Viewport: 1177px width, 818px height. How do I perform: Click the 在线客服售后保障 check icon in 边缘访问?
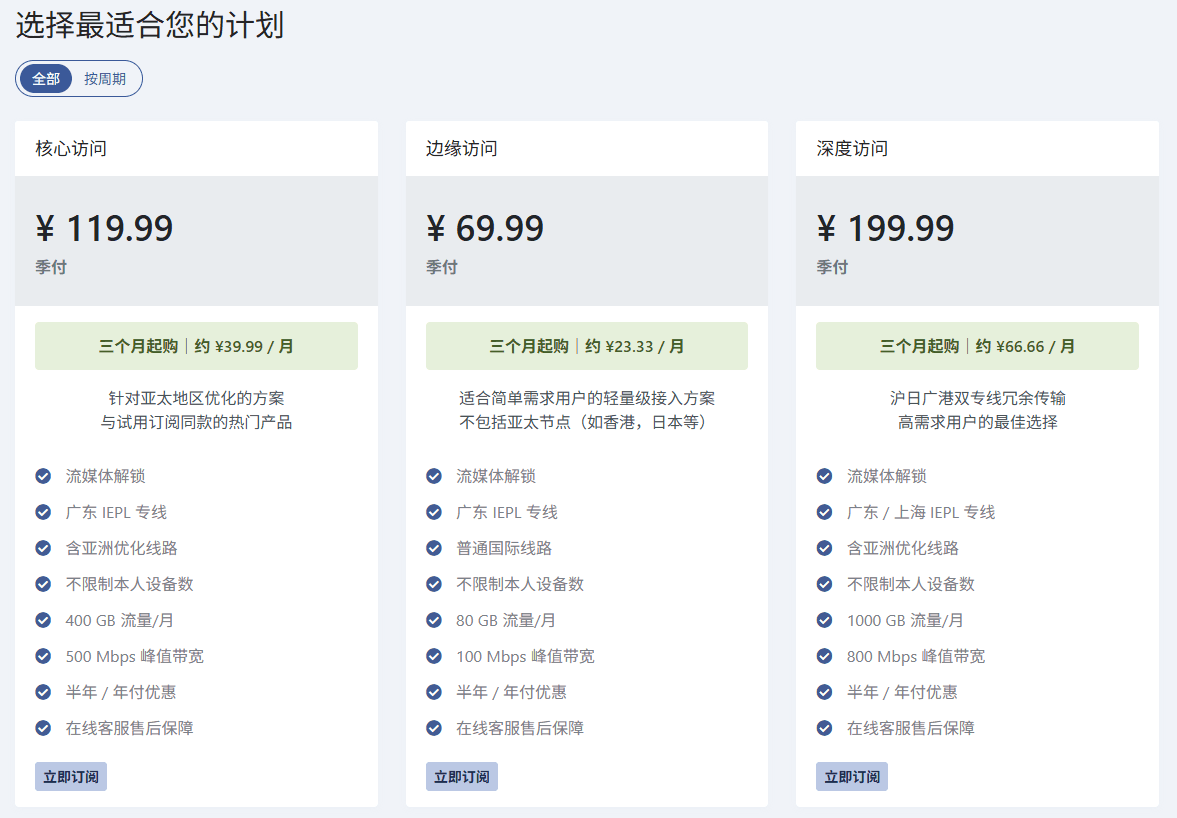point(434,728)
